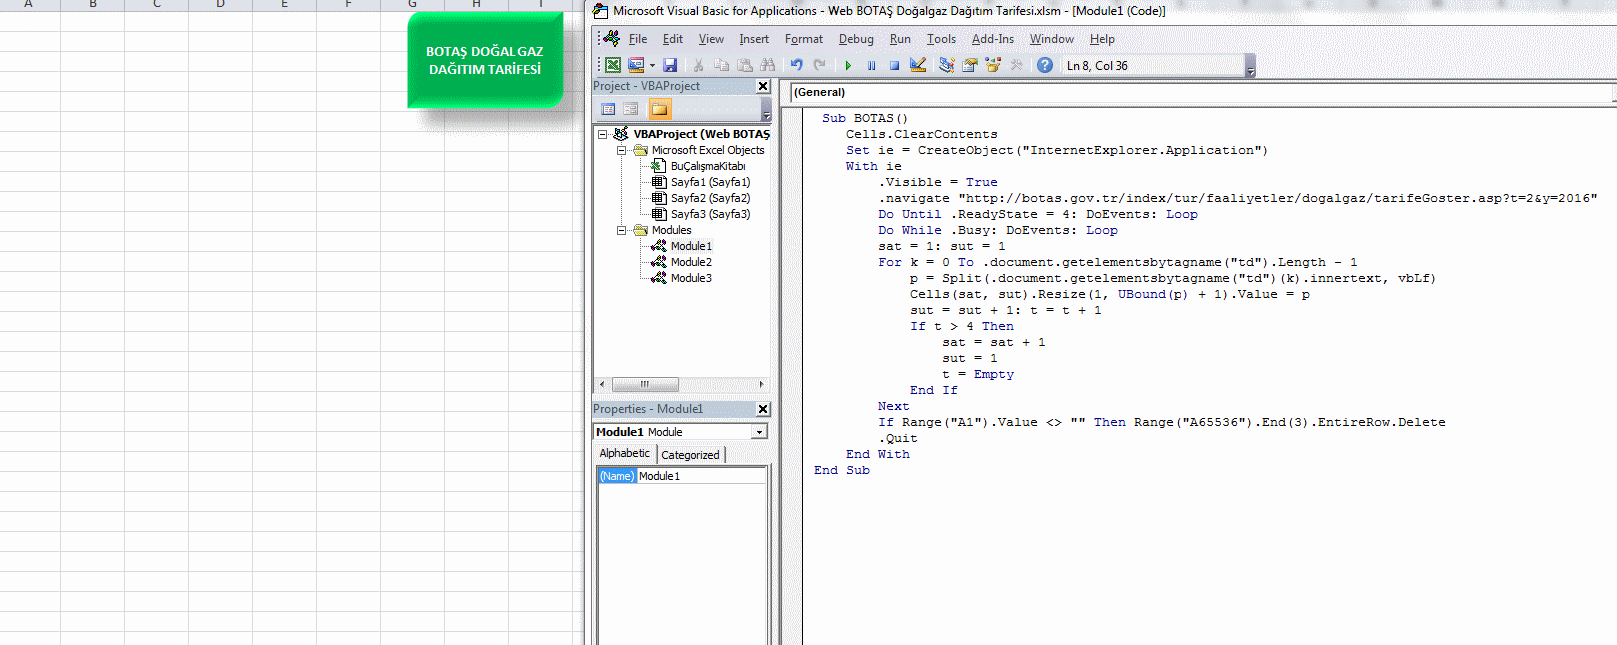Screen dimensions: 1617x645
Task: Run the macro with the green play icon
Action: point(848,65)
